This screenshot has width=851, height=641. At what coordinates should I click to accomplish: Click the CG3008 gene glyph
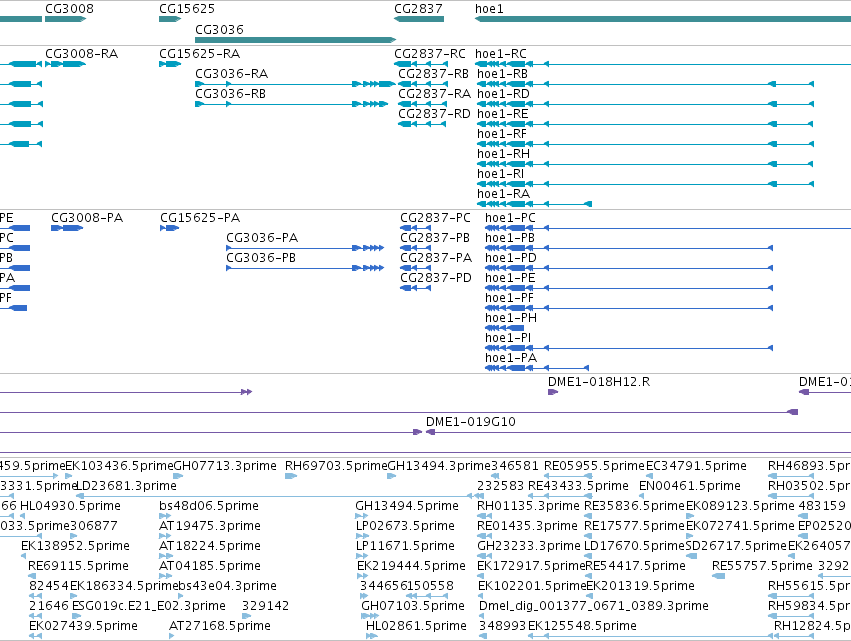click(x=65, y=19)
